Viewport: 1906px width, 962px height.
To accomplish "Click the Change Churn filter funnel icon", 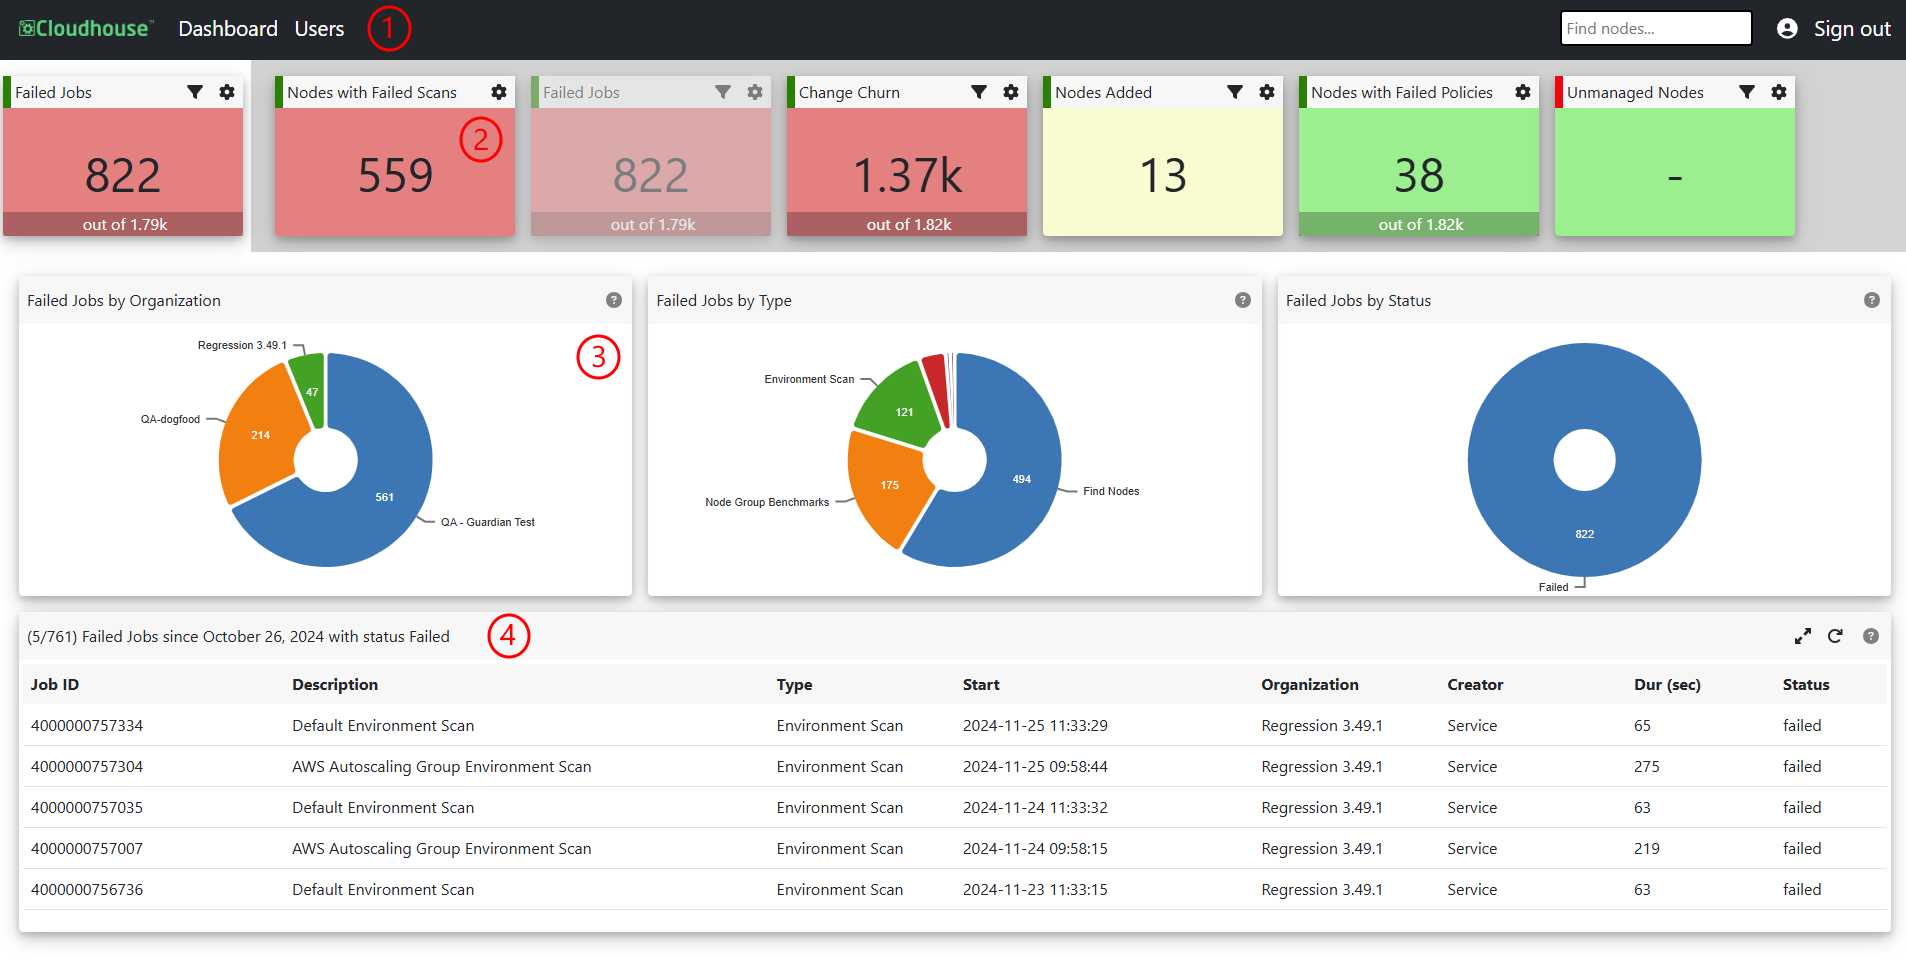I will click(979, 92).
